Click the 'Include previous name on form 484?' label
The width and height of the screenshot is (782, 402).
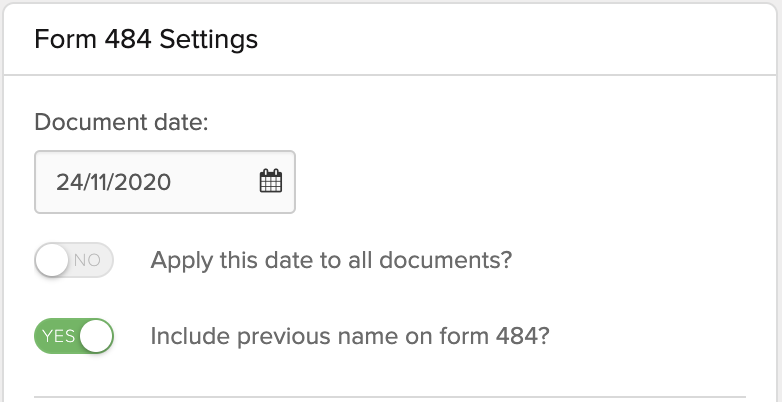[350, 336]
